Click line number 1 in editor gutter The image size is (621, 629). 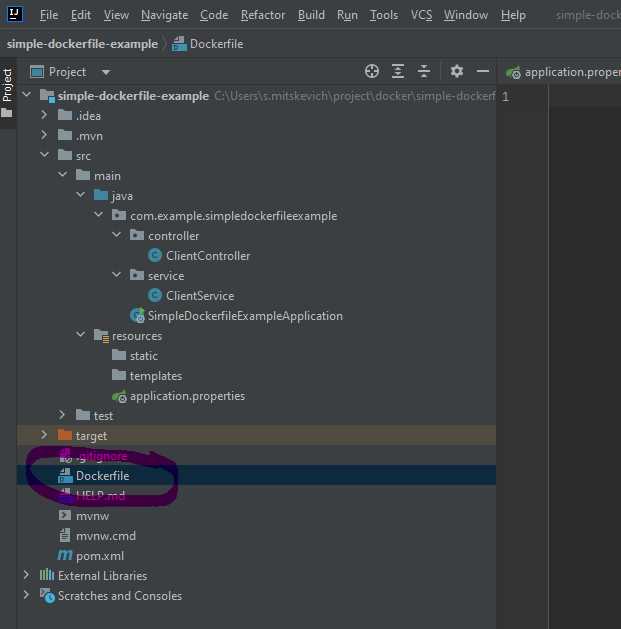(x=505, y=96)
